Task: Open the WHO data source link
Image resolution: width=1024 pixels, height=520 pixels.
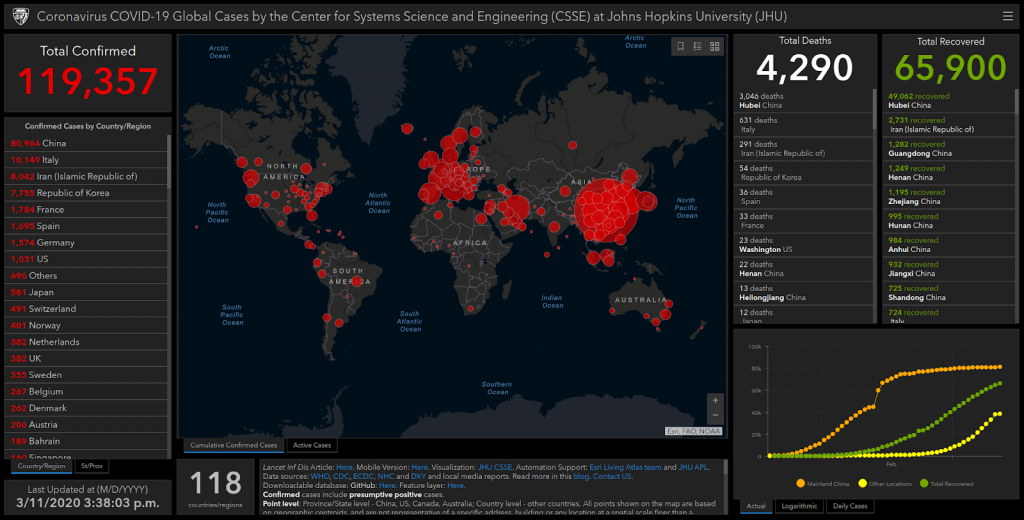Action: tap(320, 476)
